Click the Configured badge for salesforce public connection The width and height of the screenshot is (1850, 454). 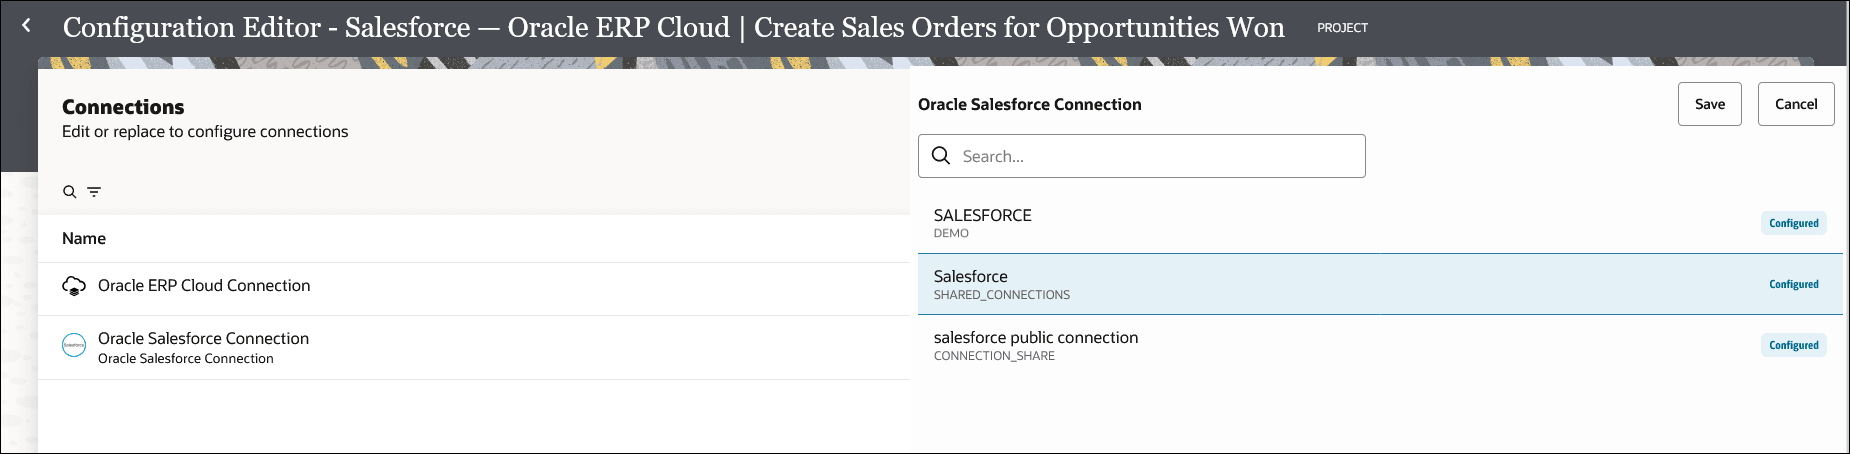1793,345
